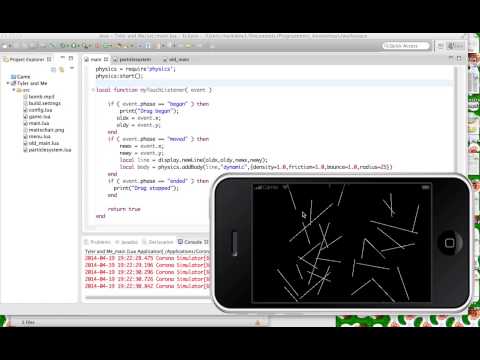Collapse the Tyler and Me project
Screen dimensions: 480x360
(x=8, y=83)
